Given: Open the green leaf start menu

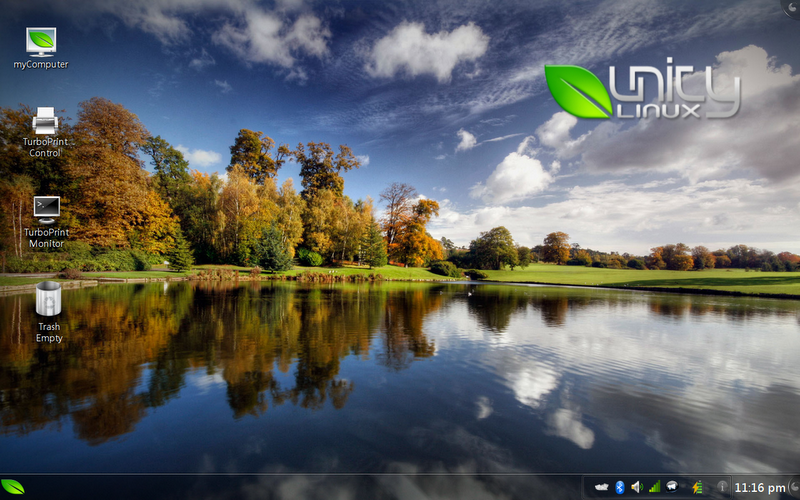Looking at the screenshot, I should (x=13, y=487).
